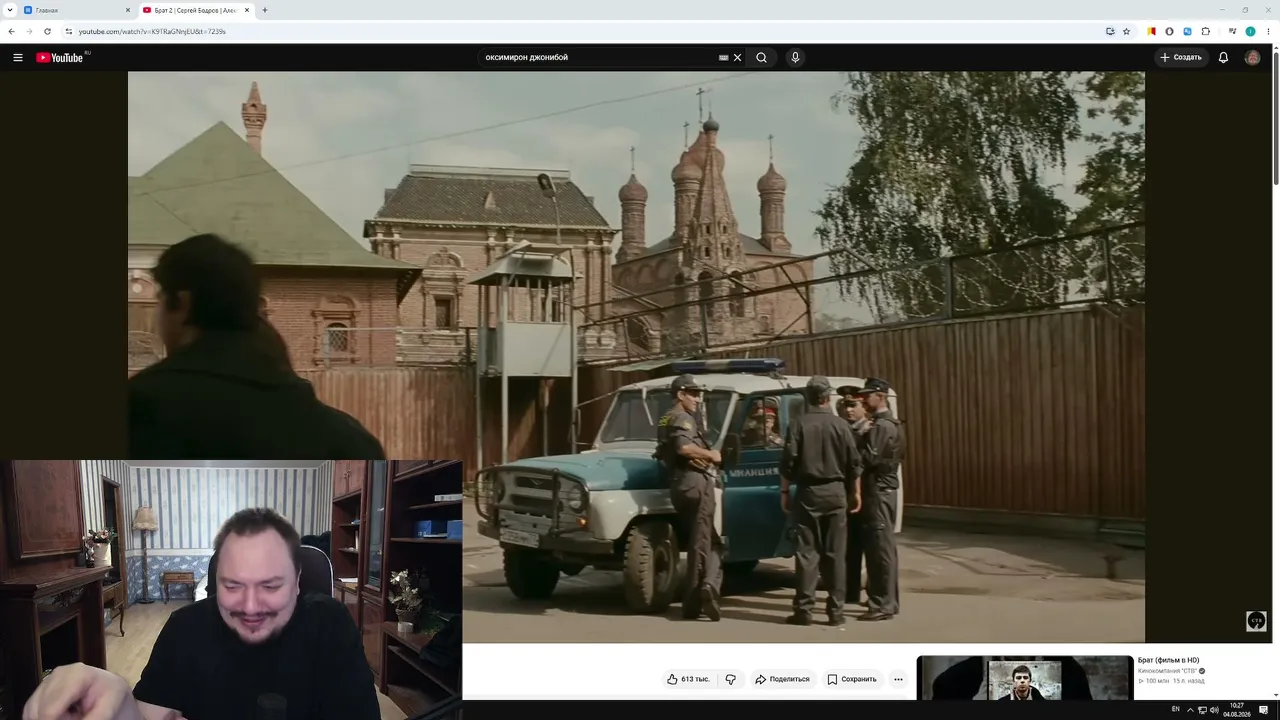Image resolution: width=1280 pixels, height=720 pixels.
Task: Open the Windows notification center icon
Action: click(x=1264, y=709)
